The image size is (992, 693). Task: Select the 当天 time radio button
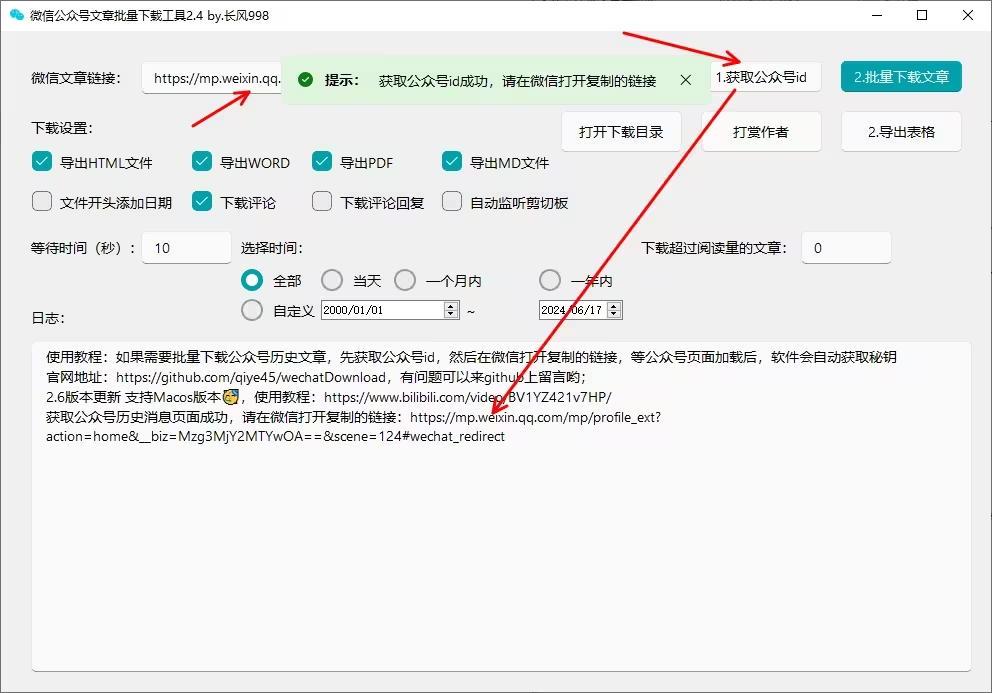click(x=332, y=281)
